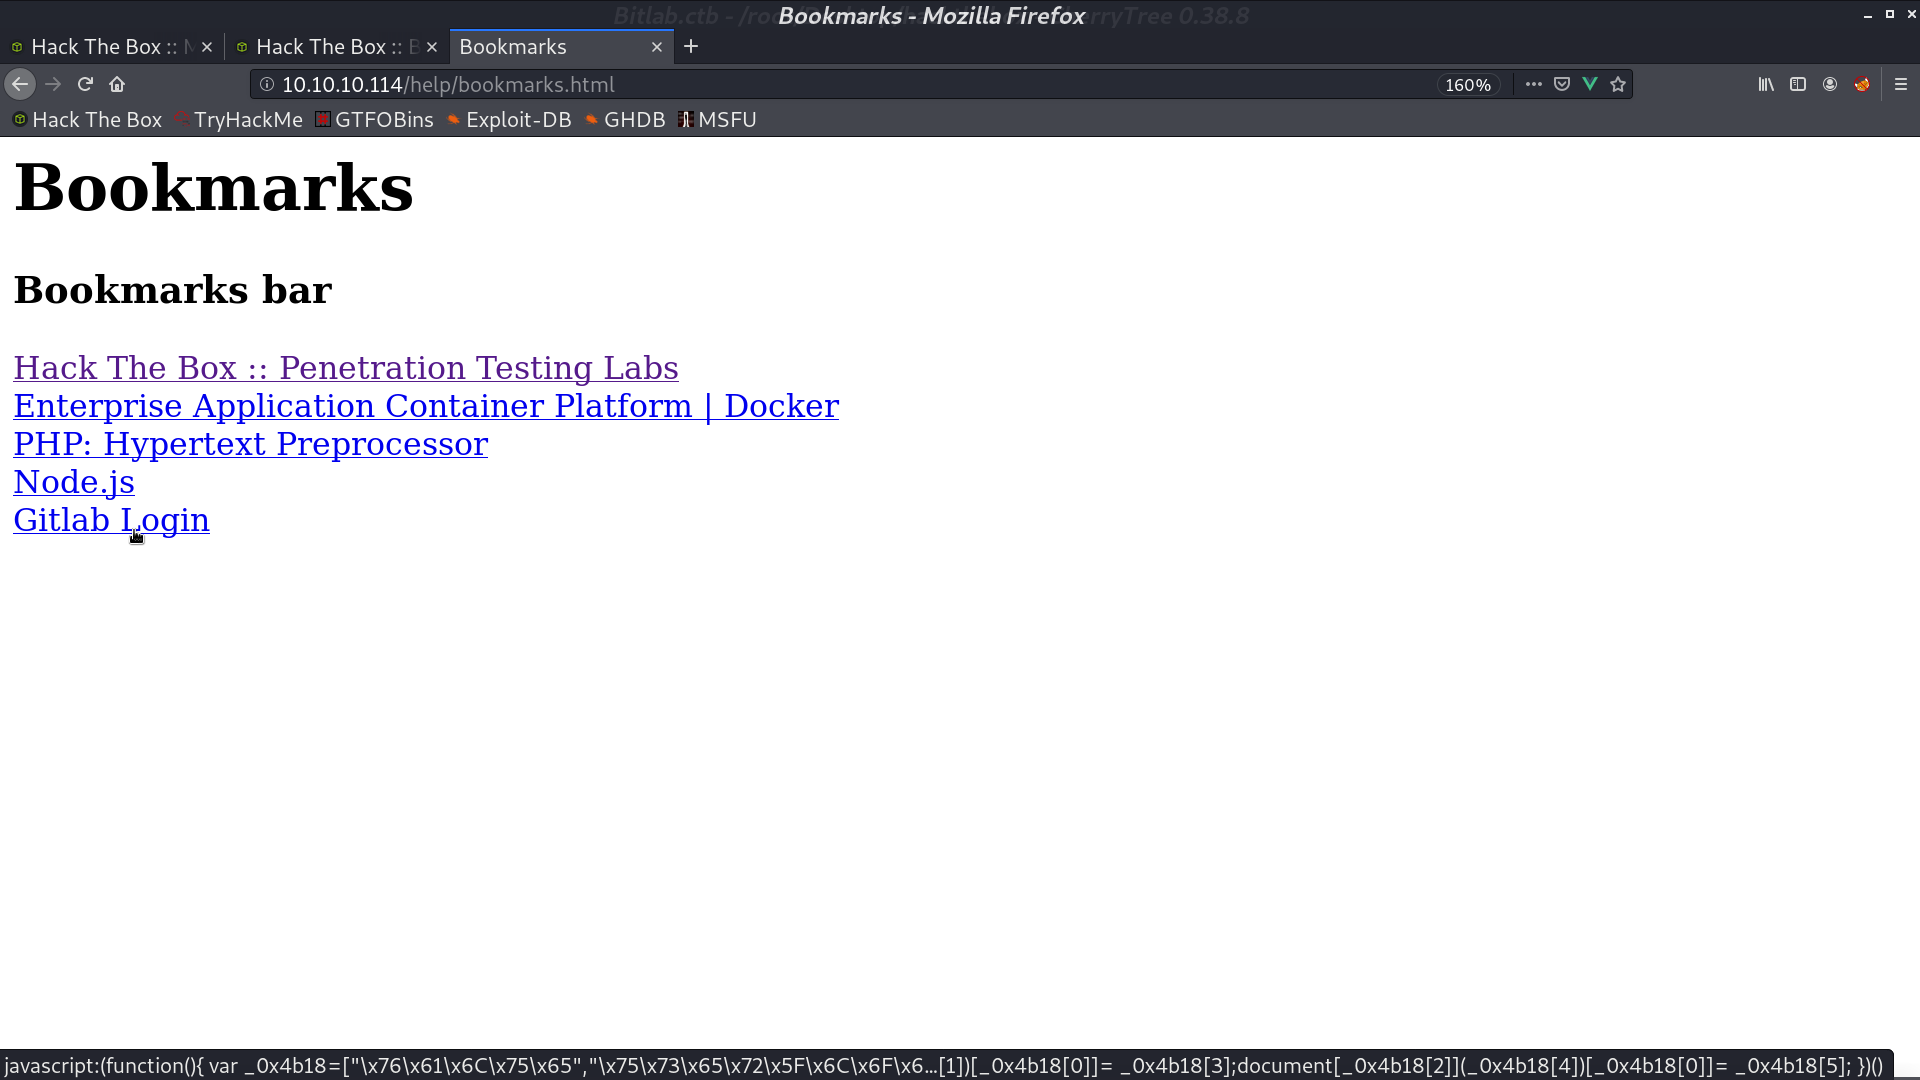Open GTFOBins bookmark toolbar item
1920x1080 pixels.
(x=374, y=120)
